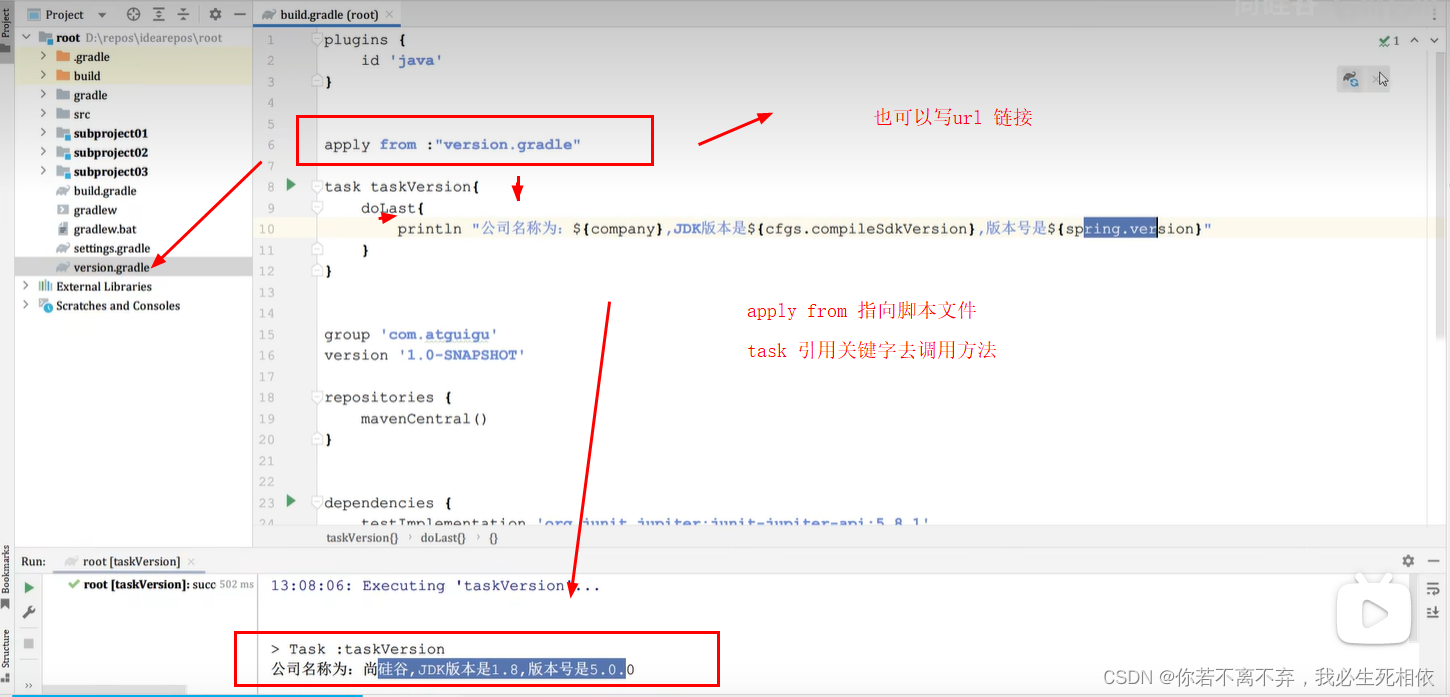Hide the Run panel with minus icon
Viewport: 1450px width, 697px height.
click(1434, 561)
